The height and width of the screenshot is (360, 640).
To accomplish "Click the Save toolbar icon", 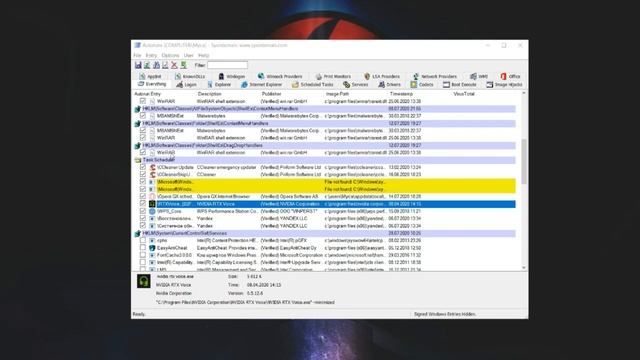I will click(138, 65).
